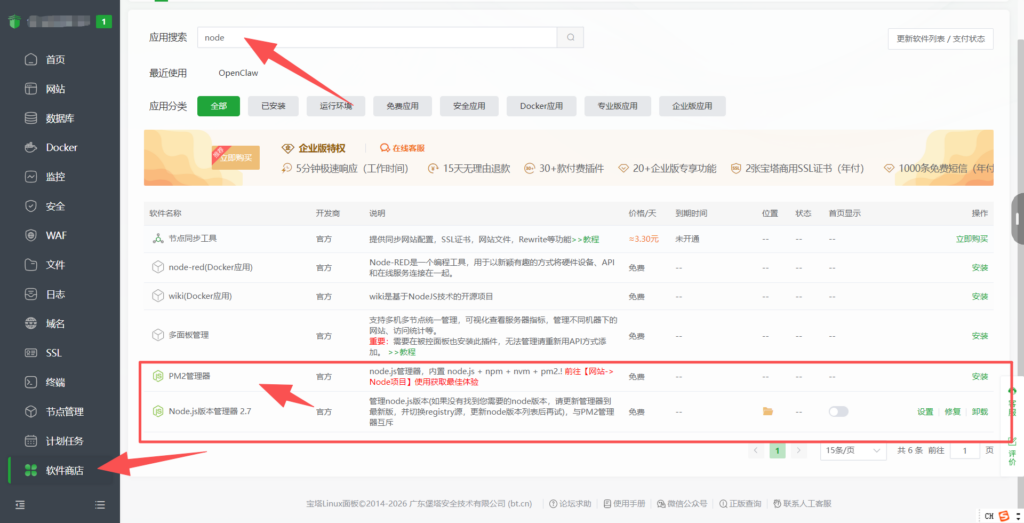This screenshot has height=523, width=1024.
Task: Click the 立即购买 banner button
Action: [x=236, y=157]
